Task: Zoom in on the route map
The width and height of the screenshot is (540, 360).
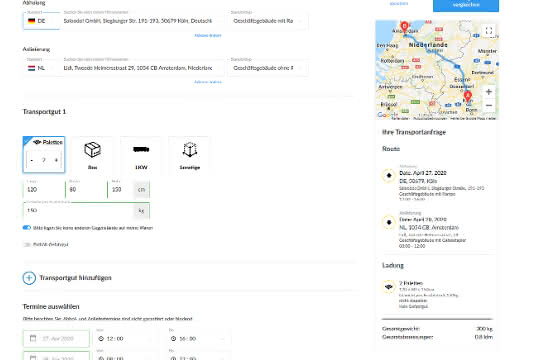Action: [x=489, y=92]
